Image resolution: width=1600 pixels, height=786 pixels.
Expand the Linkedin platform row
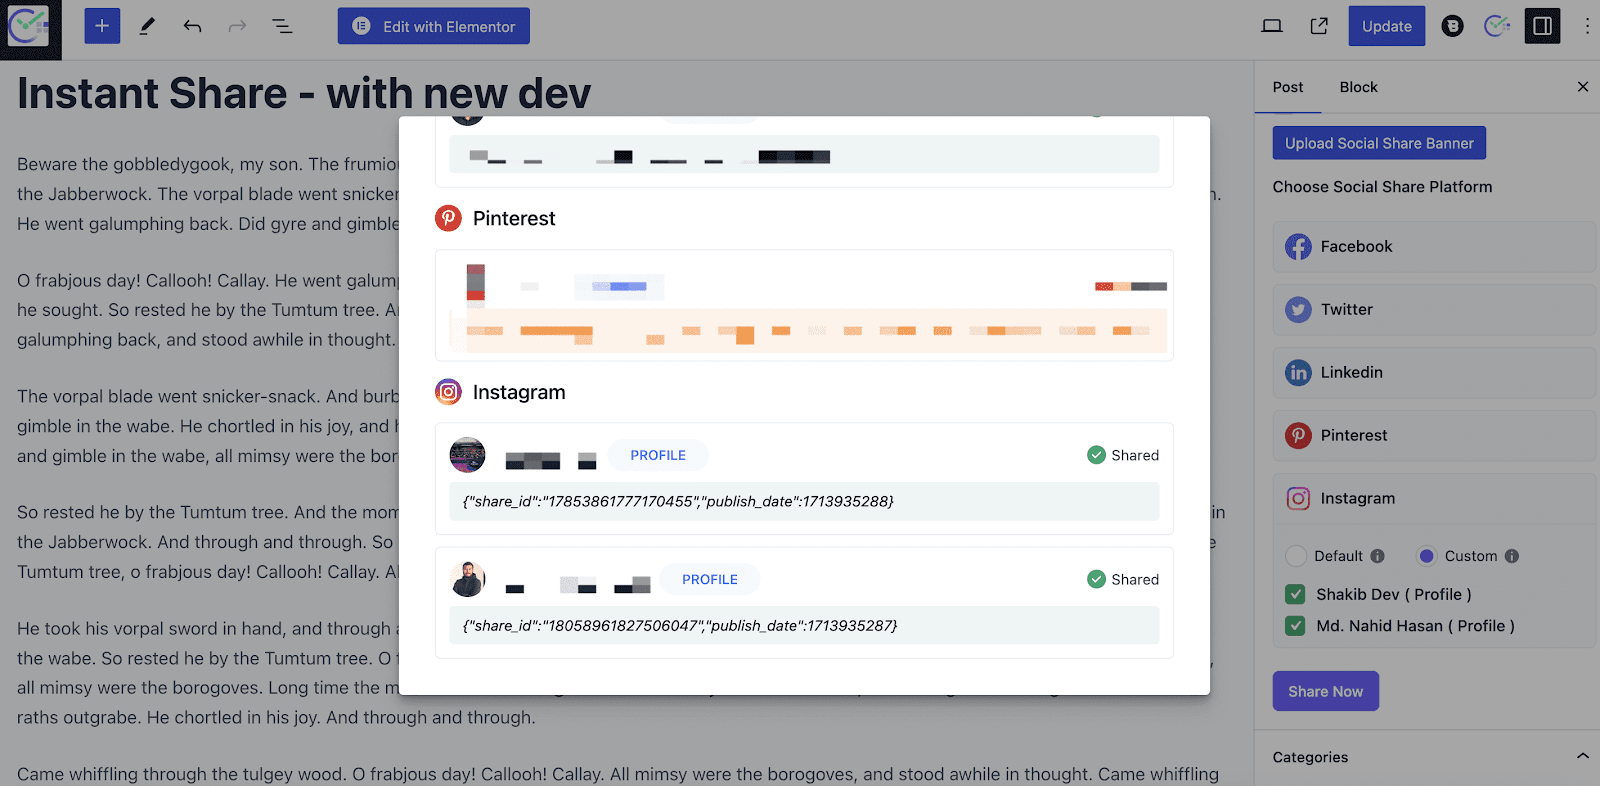tap(1434, 372)
